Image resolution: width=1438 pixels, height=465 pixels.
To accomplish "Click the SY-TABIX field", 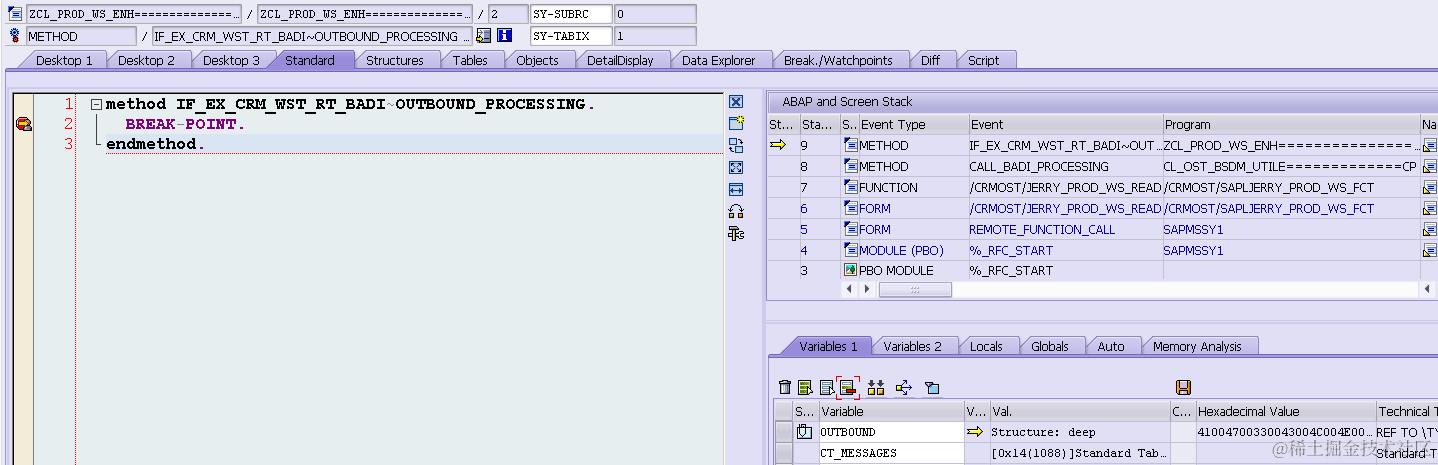I will click(571, 36).
